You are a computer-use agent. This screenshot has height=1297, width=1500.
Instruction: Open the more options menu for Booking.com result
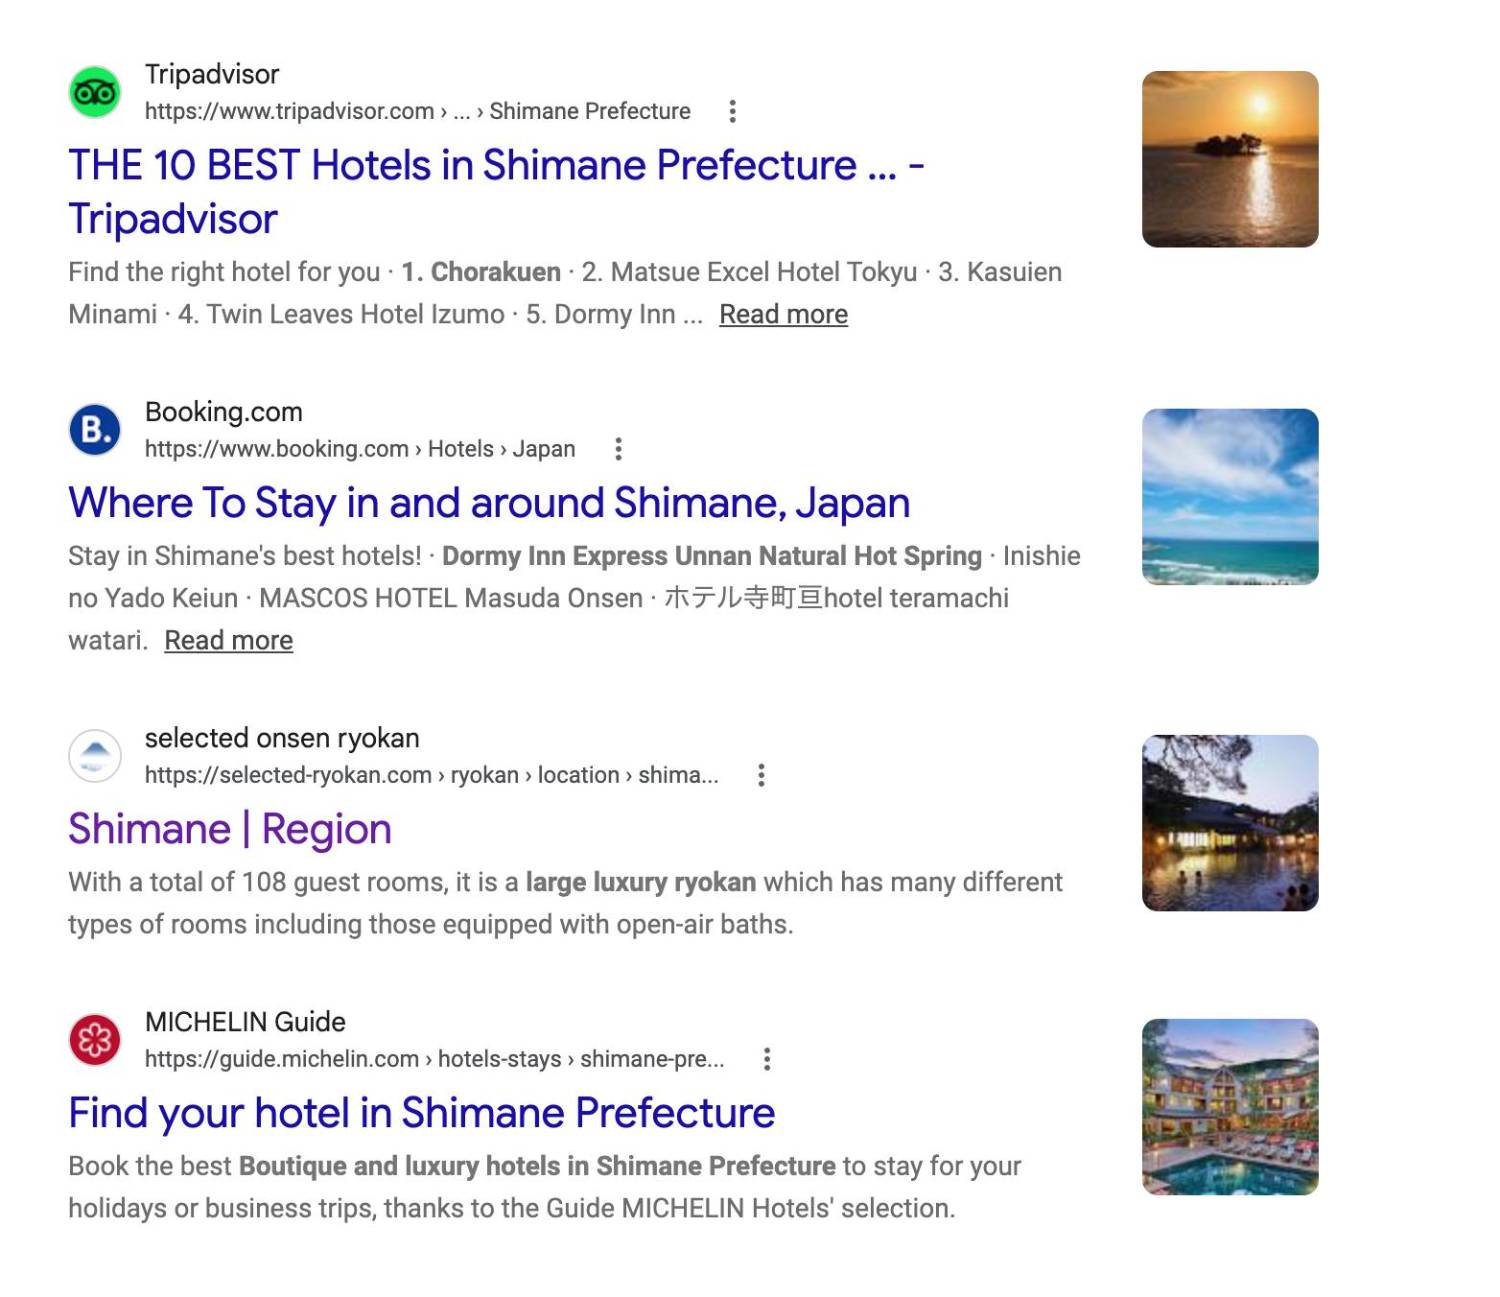point(619,449)
